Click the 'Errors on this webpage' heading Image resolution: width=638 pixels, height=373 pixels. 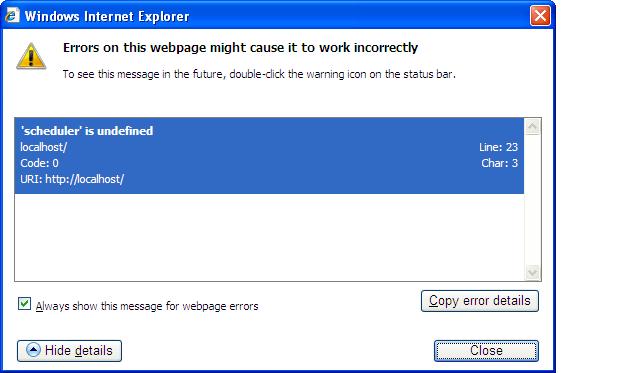tap(240, 48)
